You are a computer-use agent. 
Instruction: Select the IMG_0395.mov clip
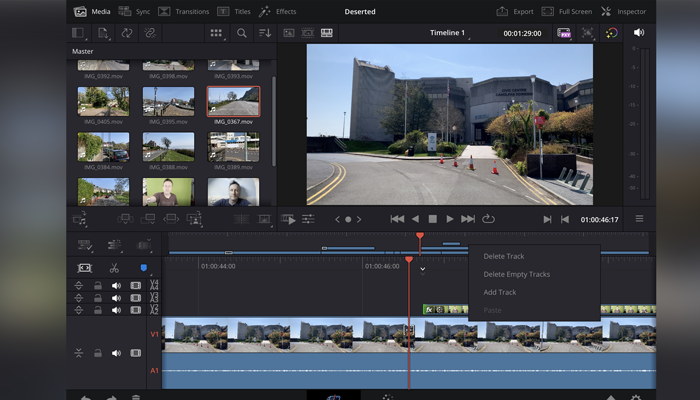[x=168, y=102]
